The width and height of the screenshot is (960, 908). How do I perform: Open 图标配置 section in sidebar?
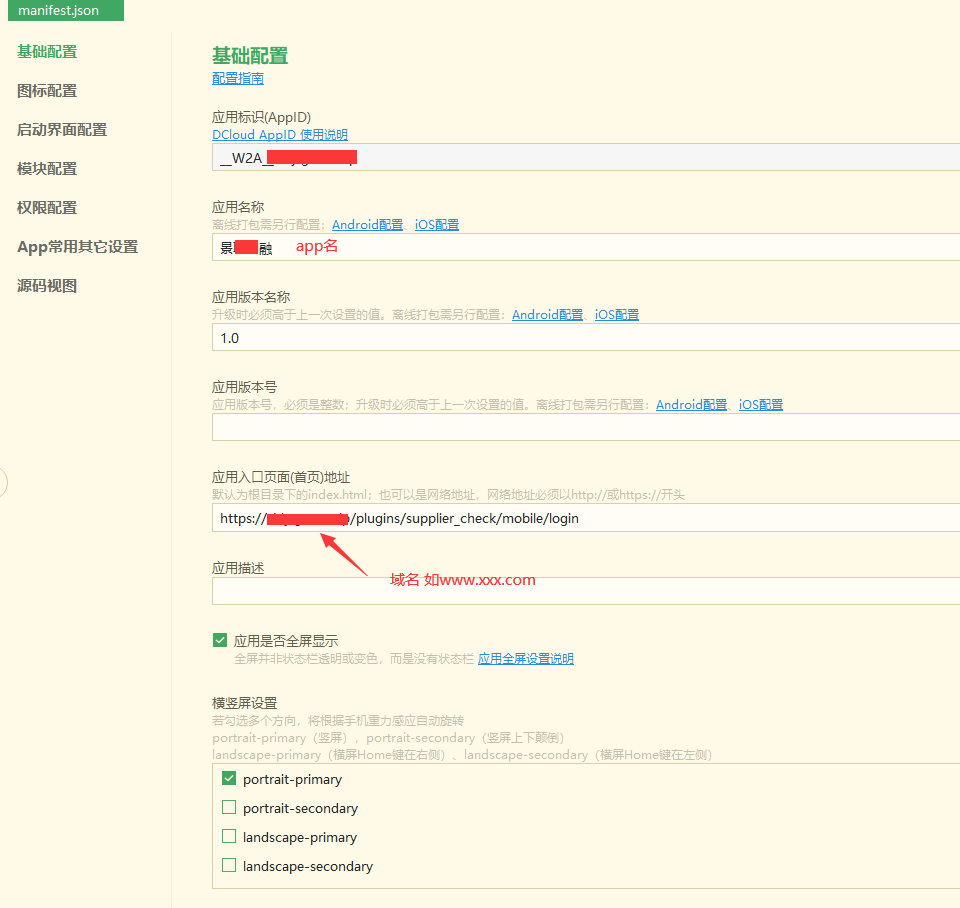47,91
